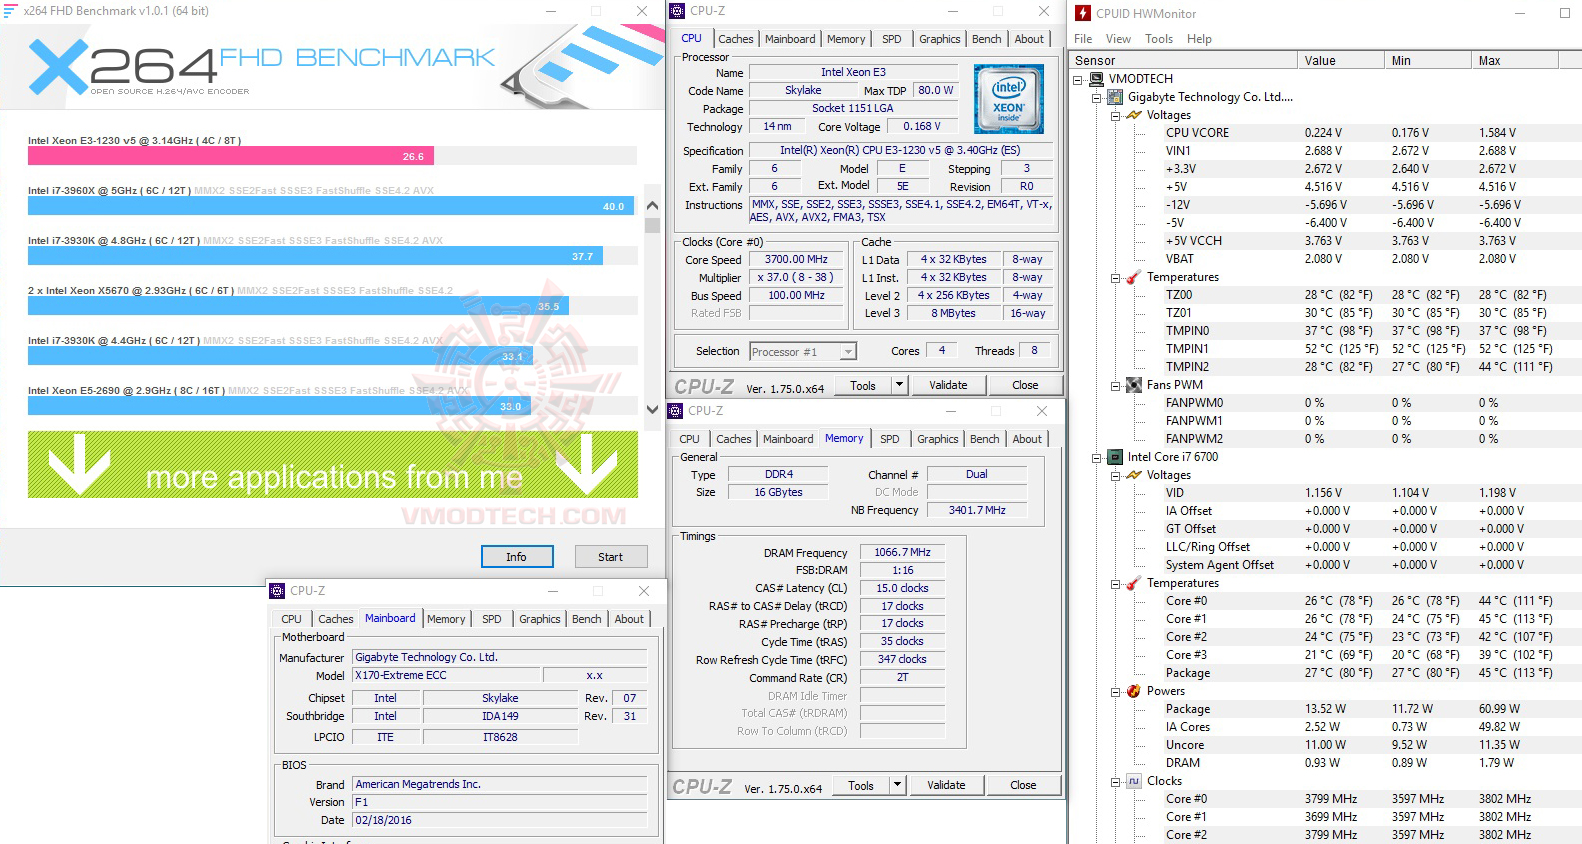Click the x264 results scrollbar down arrow
1582x844 pixels.
click(x=652, y=409)
